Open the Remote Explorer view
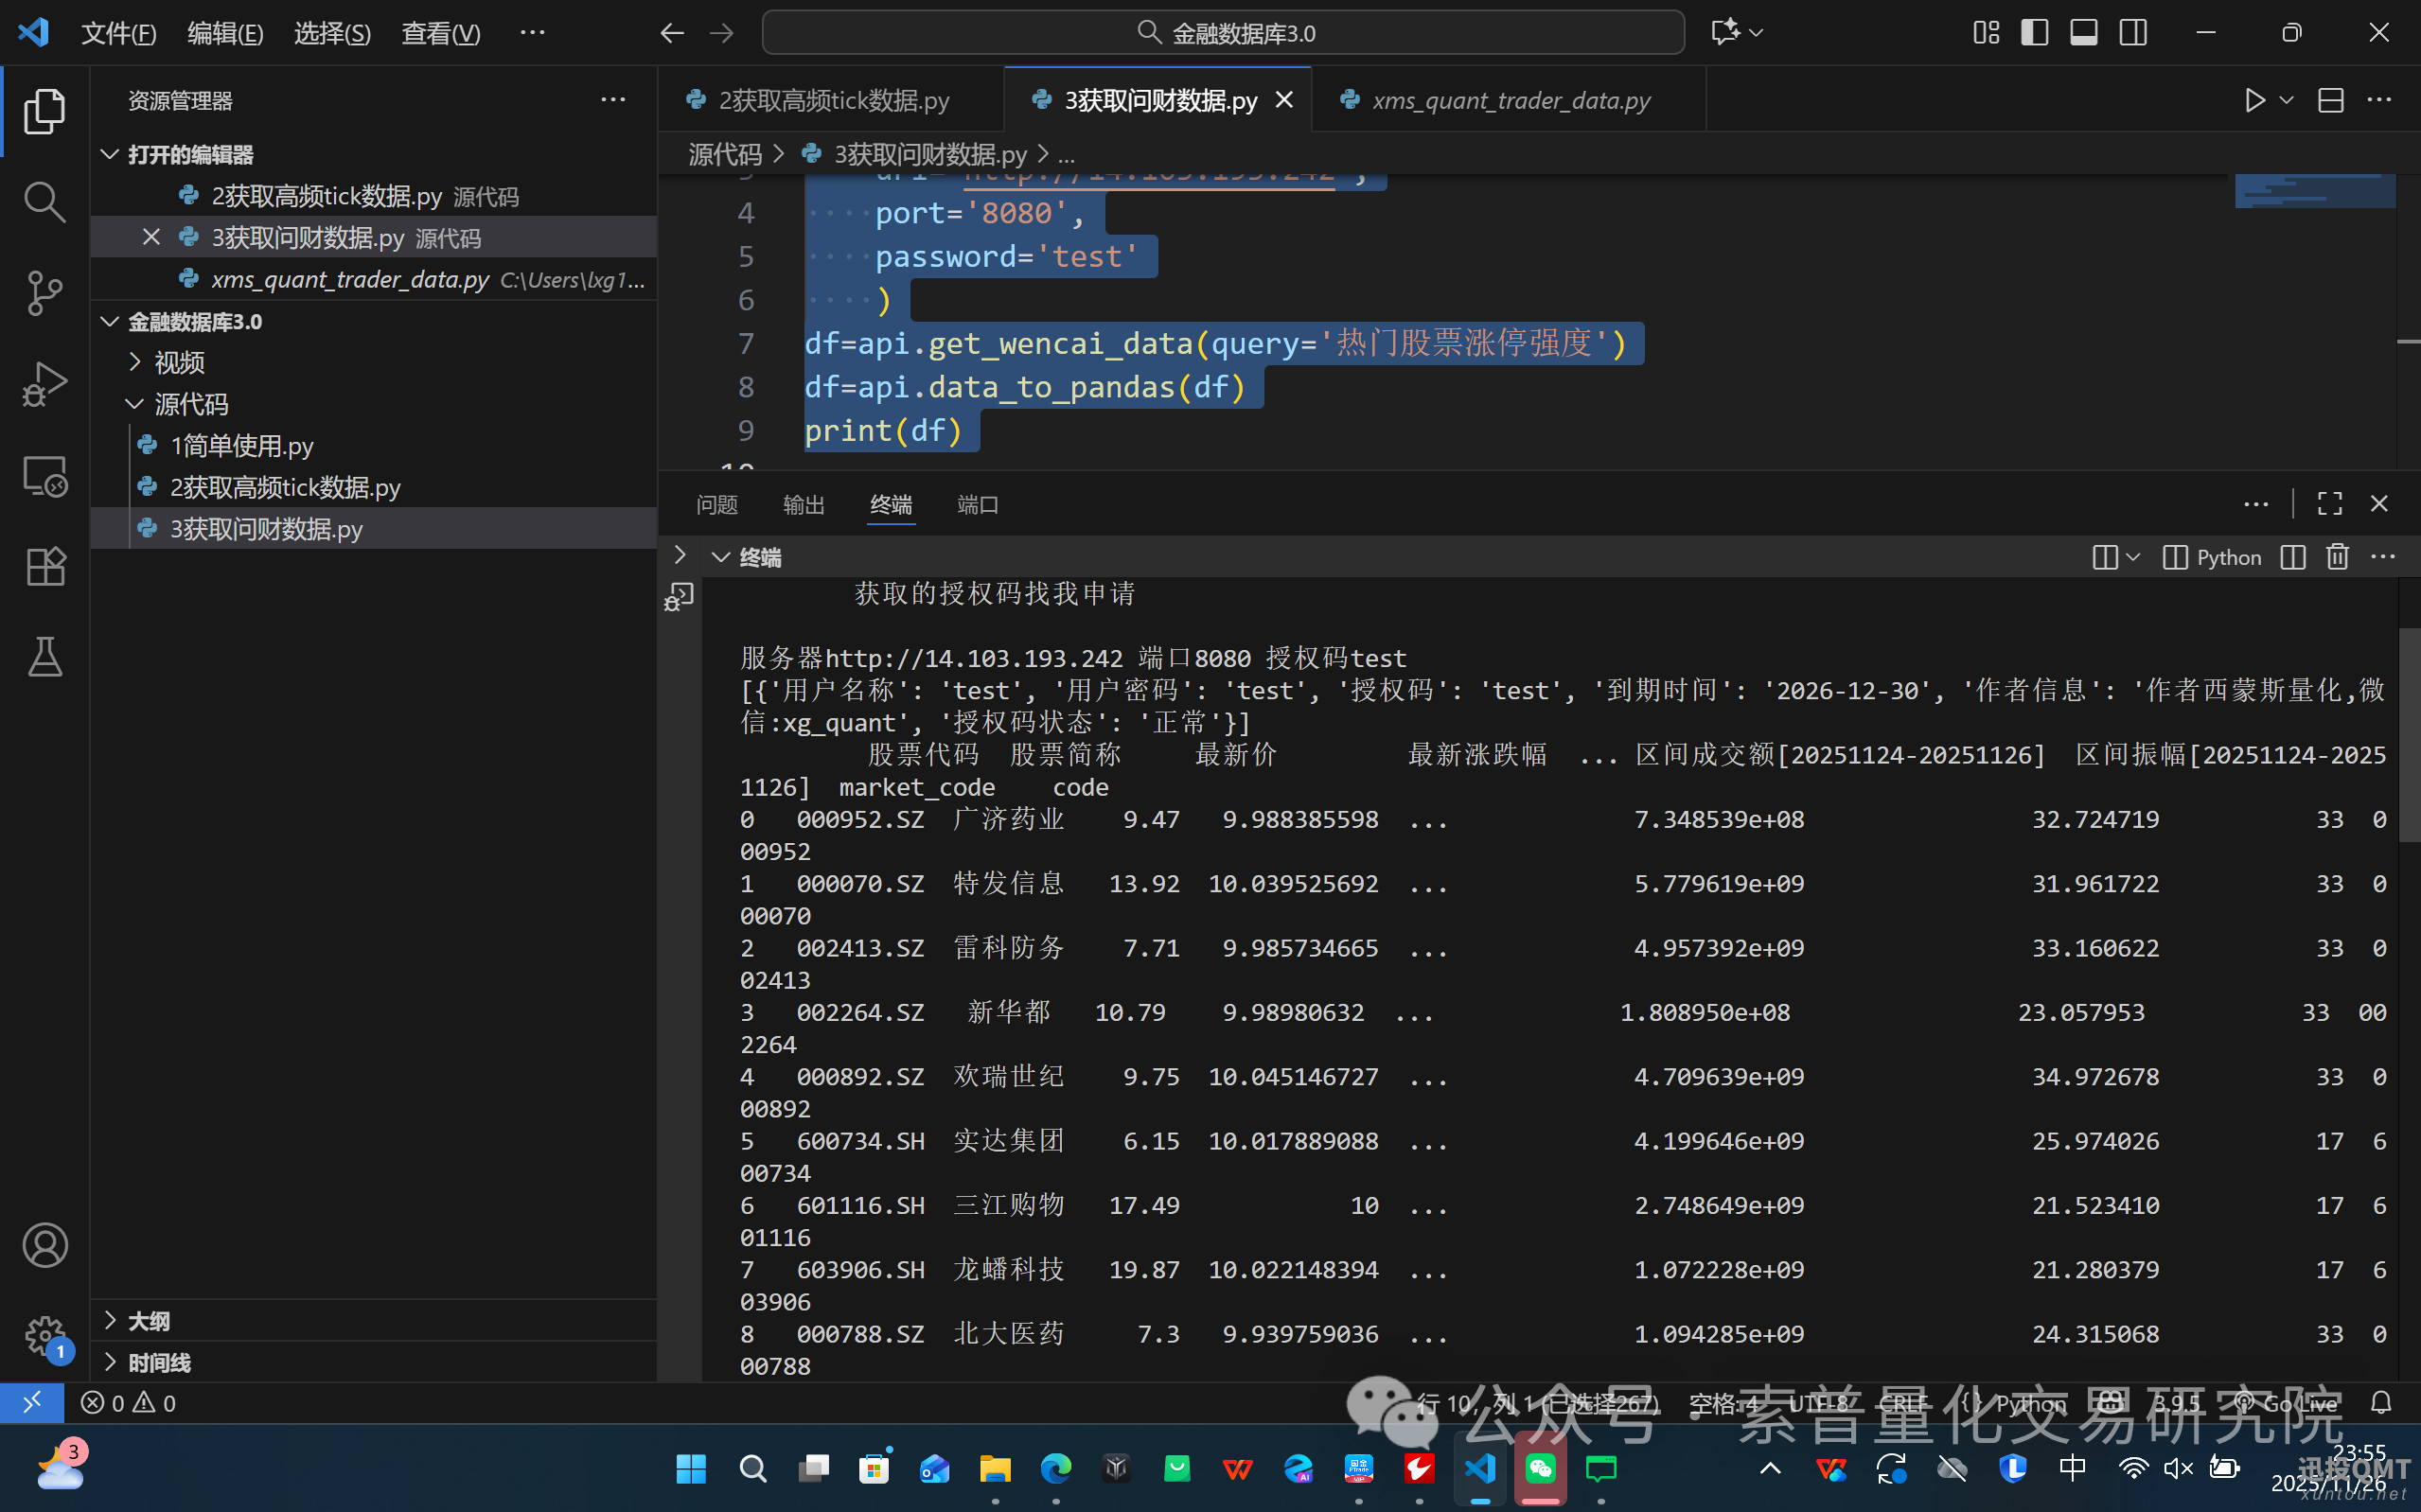Screen dimensions: 2421x1512 click(x=44, y=476)
